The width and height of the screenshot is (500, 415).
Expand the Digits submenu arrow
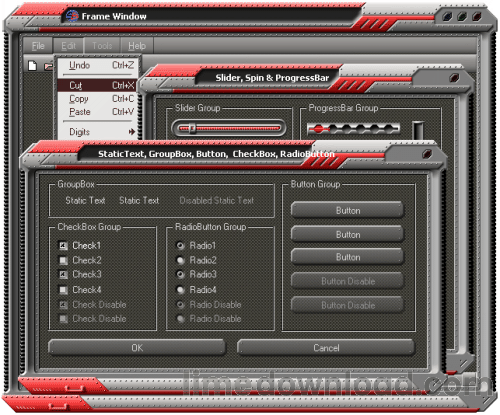132,132
